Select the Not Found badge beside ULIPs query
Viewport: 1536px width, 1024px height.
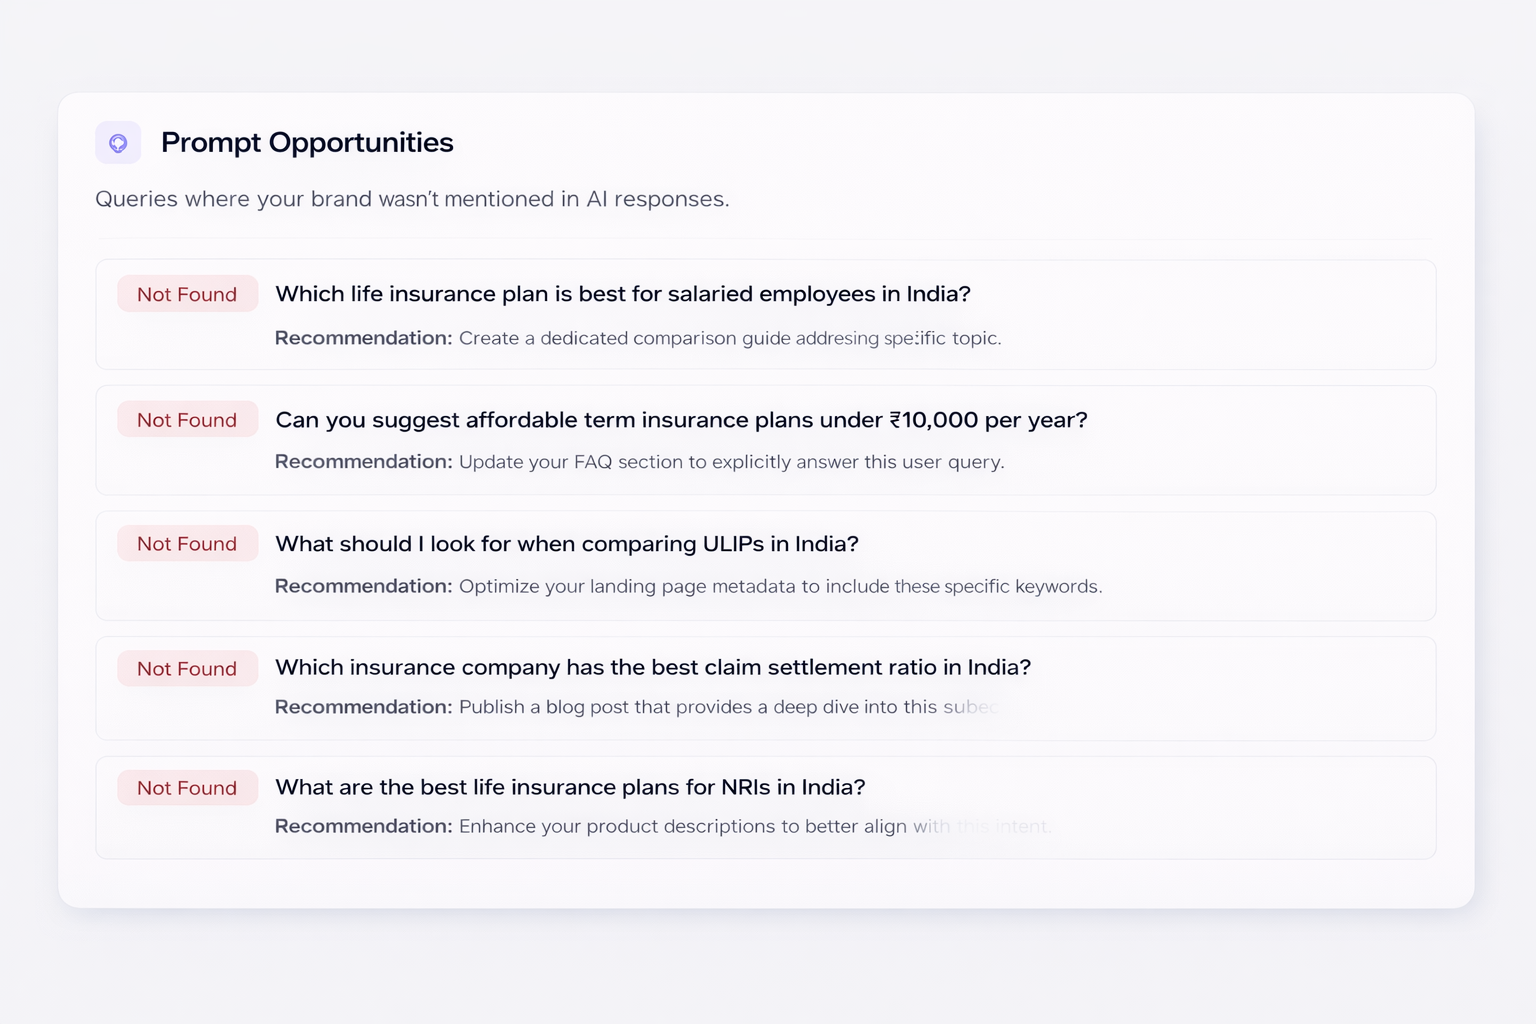click(187, 544)
